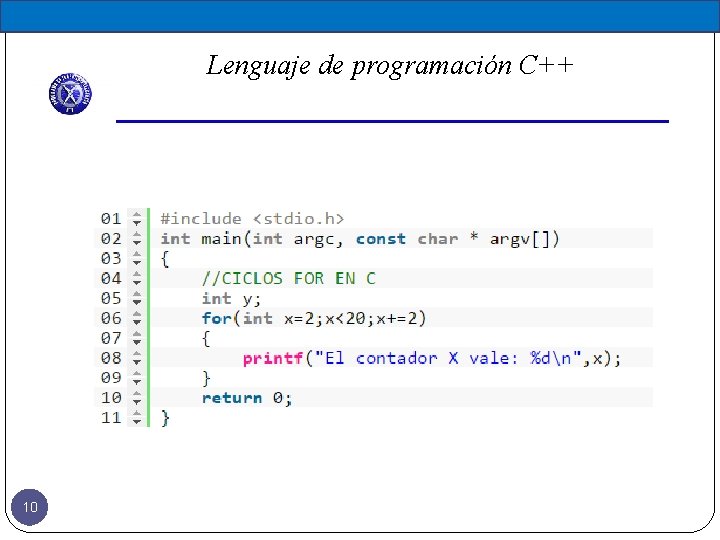The height and width of the screenshot is (540, 720).
Task: Click the line 06 fold stepper
Action: [137, 318]
